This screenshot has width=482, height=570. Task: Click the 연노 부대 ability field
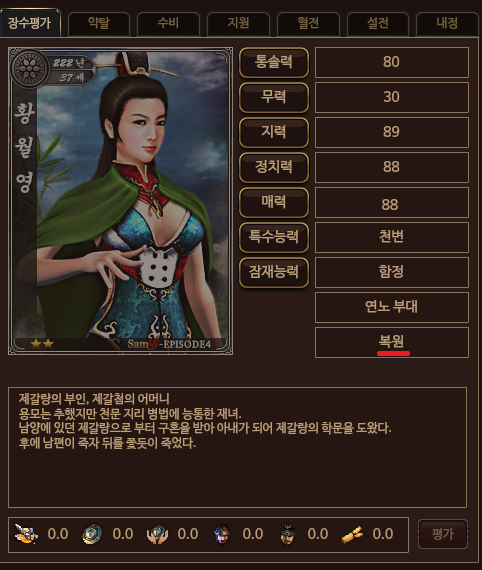pyautogui.click(x=392, y=307)
